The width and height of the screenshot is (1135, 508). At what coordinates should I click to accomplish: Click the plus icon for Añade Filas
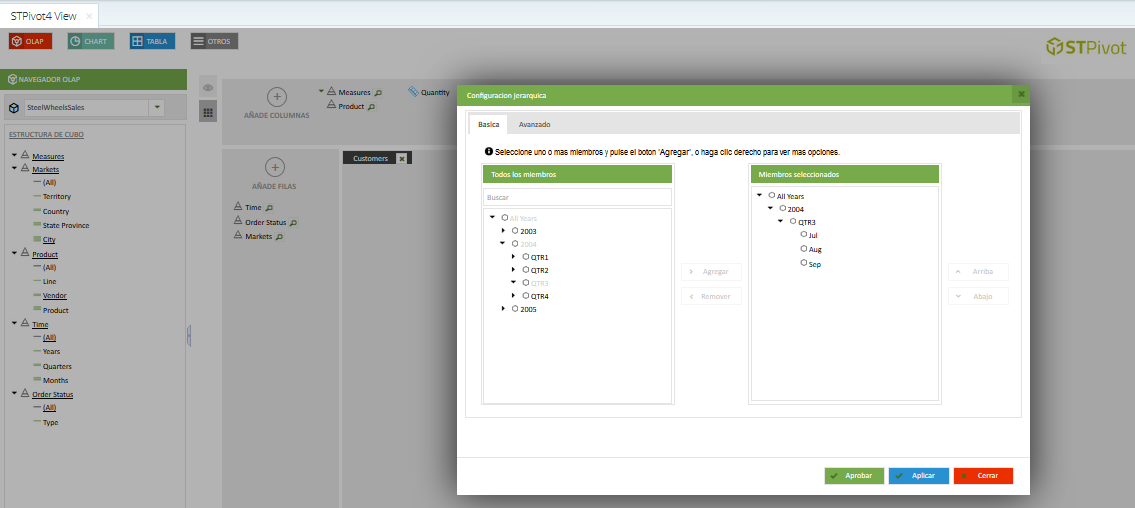(x=276, y=168)
